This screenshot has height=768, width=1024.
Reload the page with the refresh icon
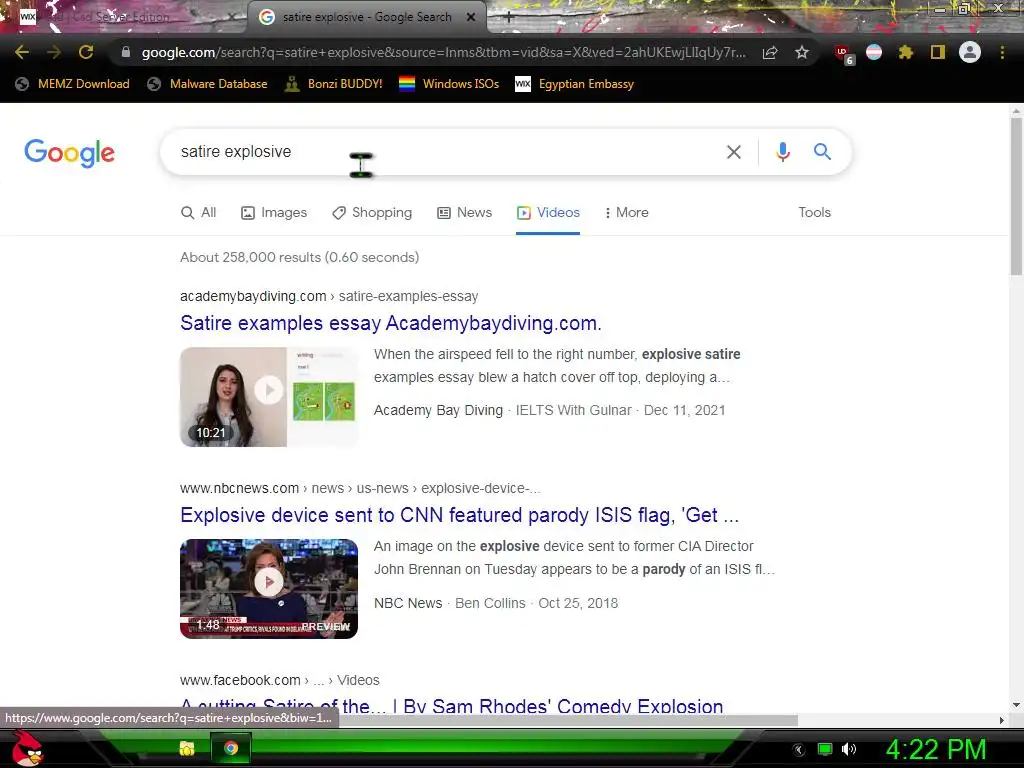click(x=86, y=52)
